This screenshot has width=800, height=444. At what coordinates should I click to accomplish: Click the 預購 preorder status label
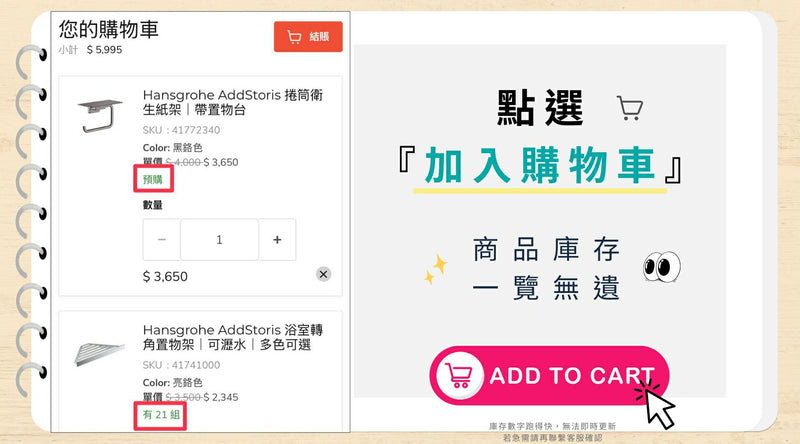pos(153,179)
